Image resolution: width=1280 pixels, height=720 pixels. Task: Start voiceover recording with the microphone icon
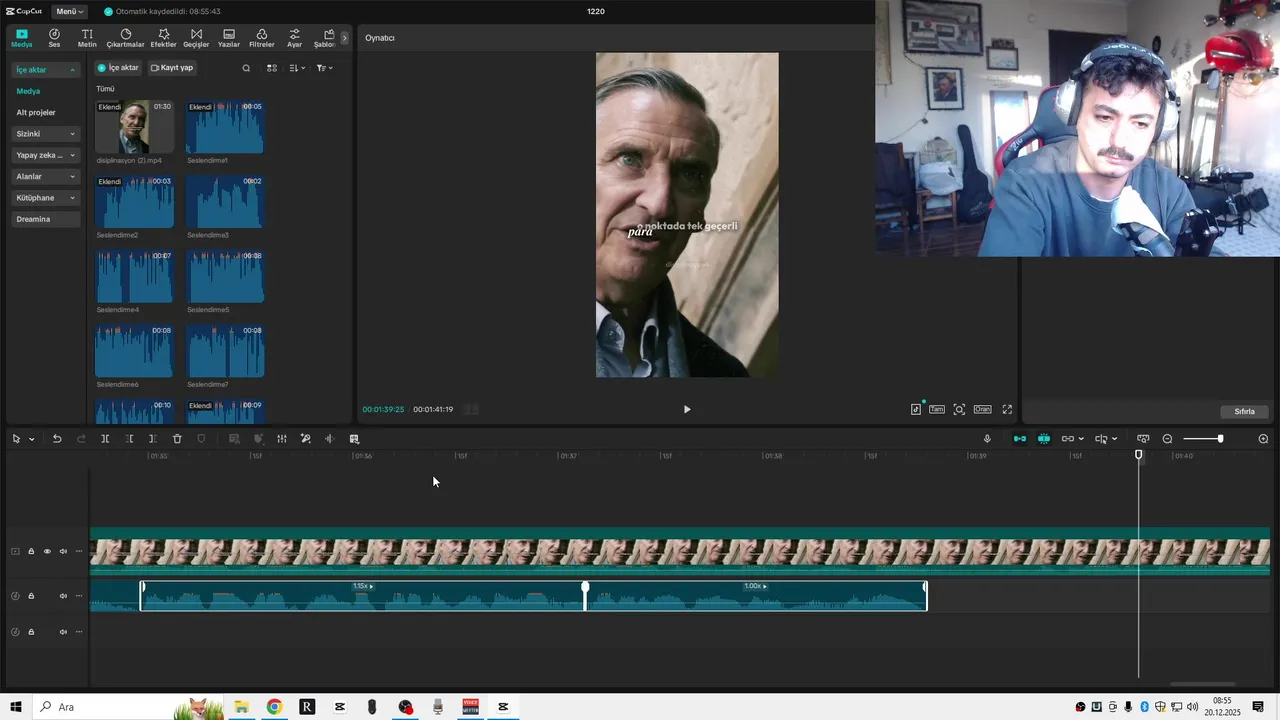pos(987,439)
